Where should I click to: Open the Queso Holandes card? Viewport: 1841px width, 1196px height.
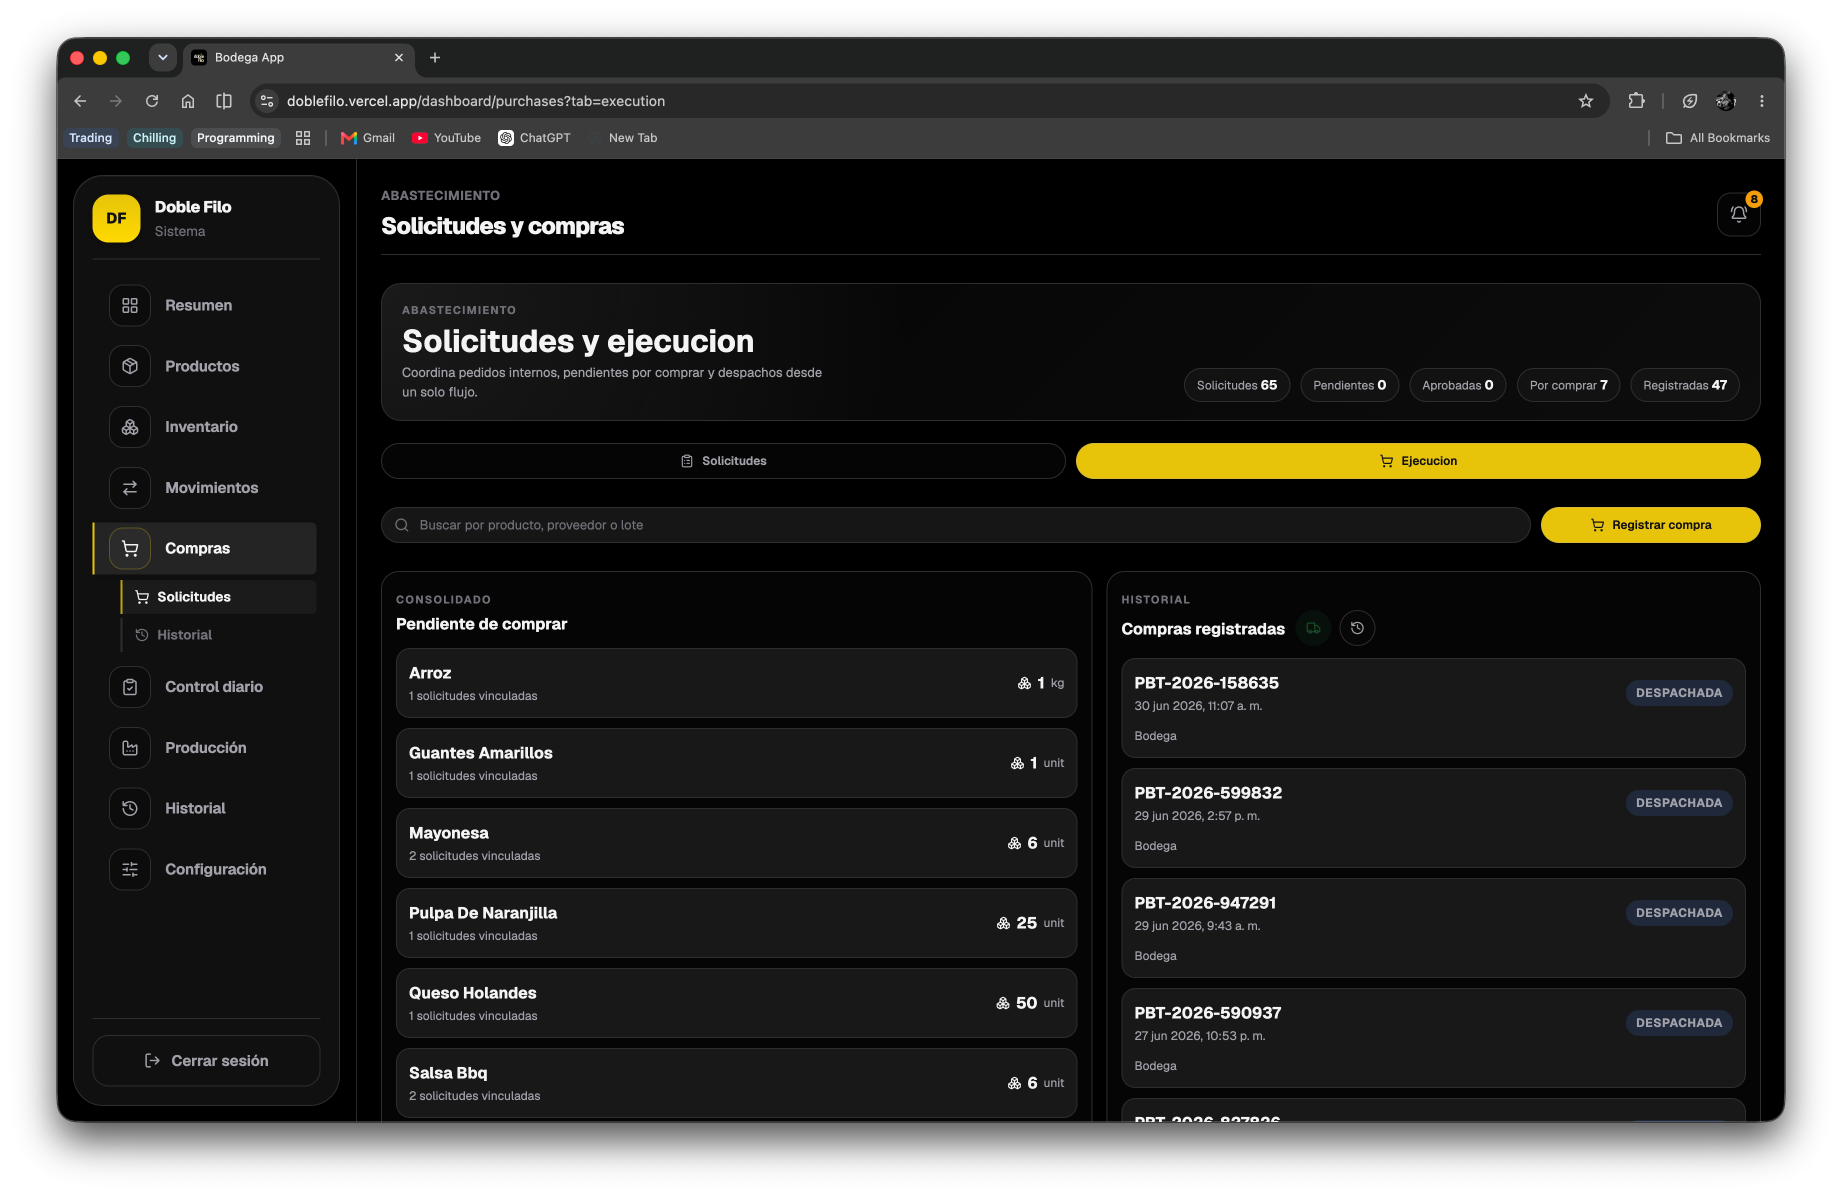coord(736,1003)
